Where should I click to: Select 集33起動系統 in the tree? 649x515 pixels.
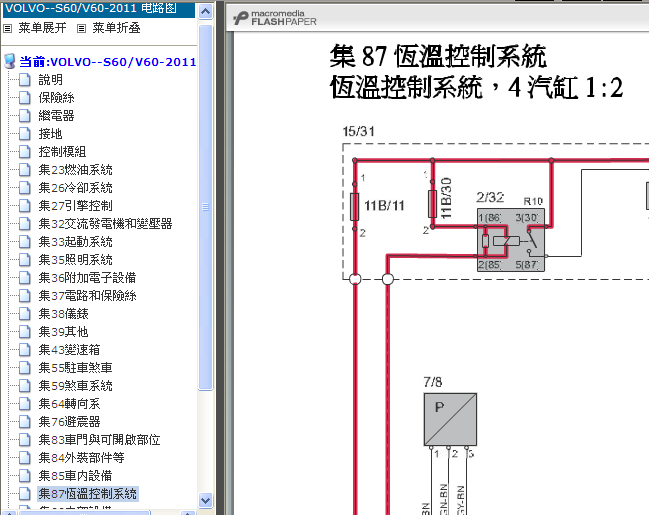pyautogui.click(x=75, y=242)
